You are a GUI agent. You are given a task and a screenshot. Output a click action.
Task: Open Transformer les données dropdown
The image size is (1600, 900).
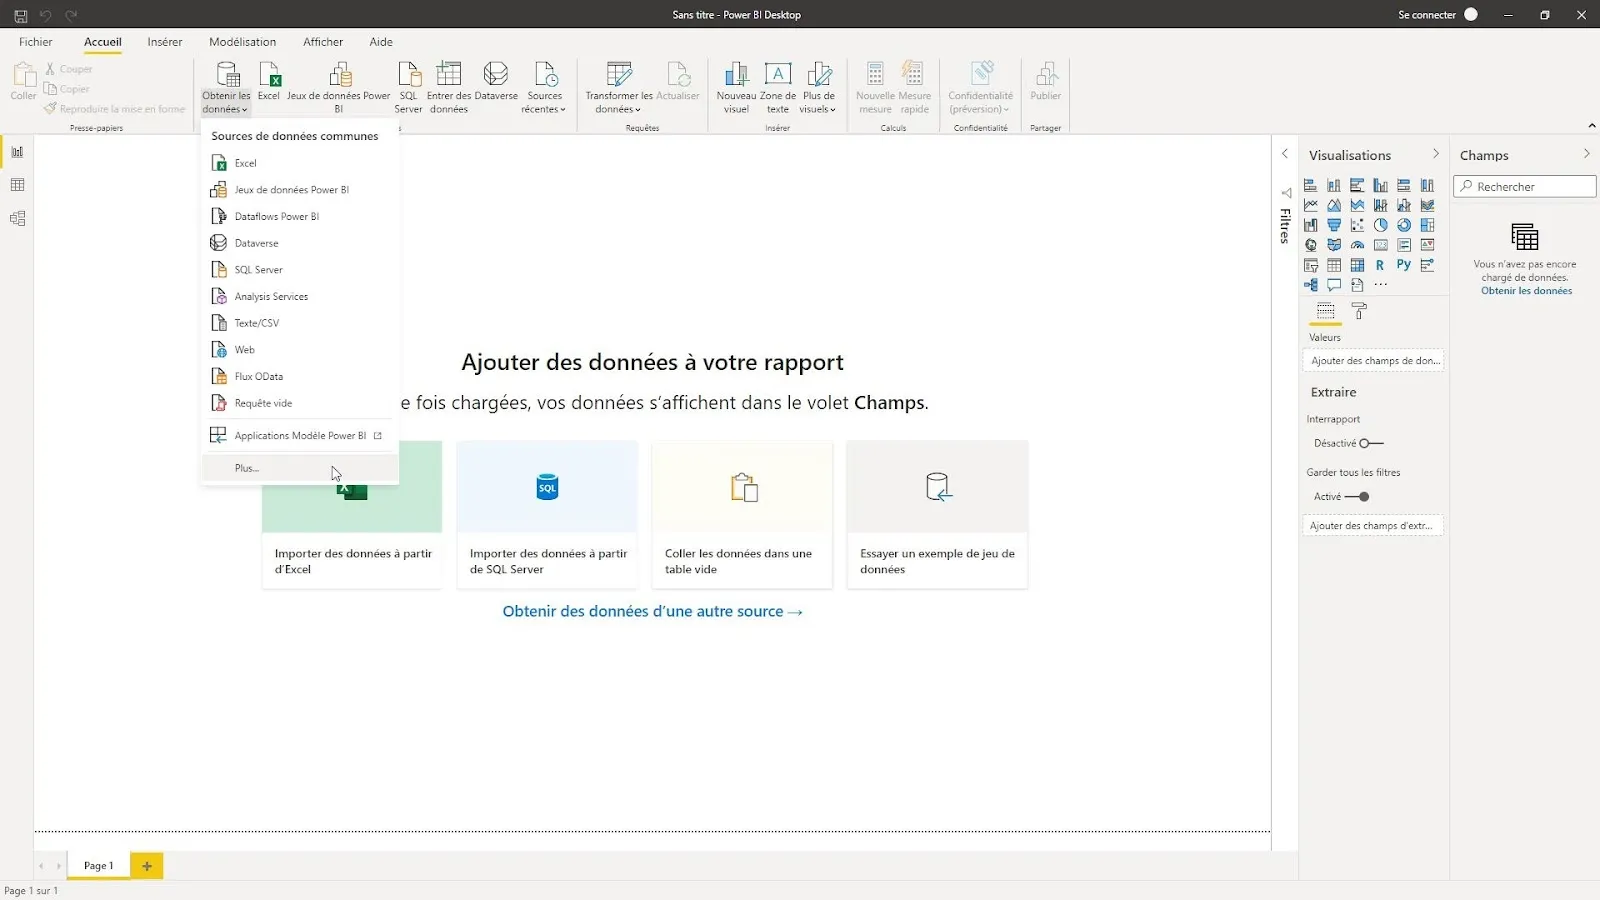[619, 88]
